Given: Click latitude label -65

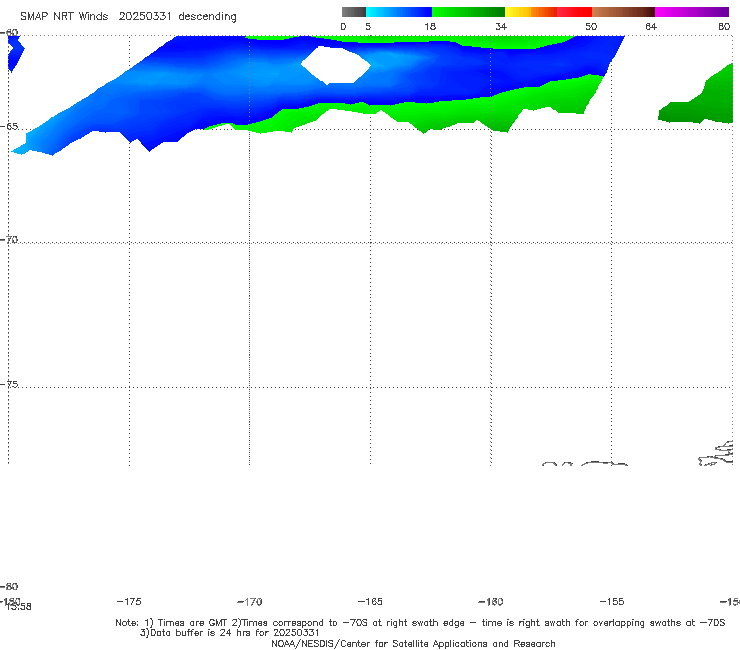Looking at the screenshot, I should [x=9, y=127].
